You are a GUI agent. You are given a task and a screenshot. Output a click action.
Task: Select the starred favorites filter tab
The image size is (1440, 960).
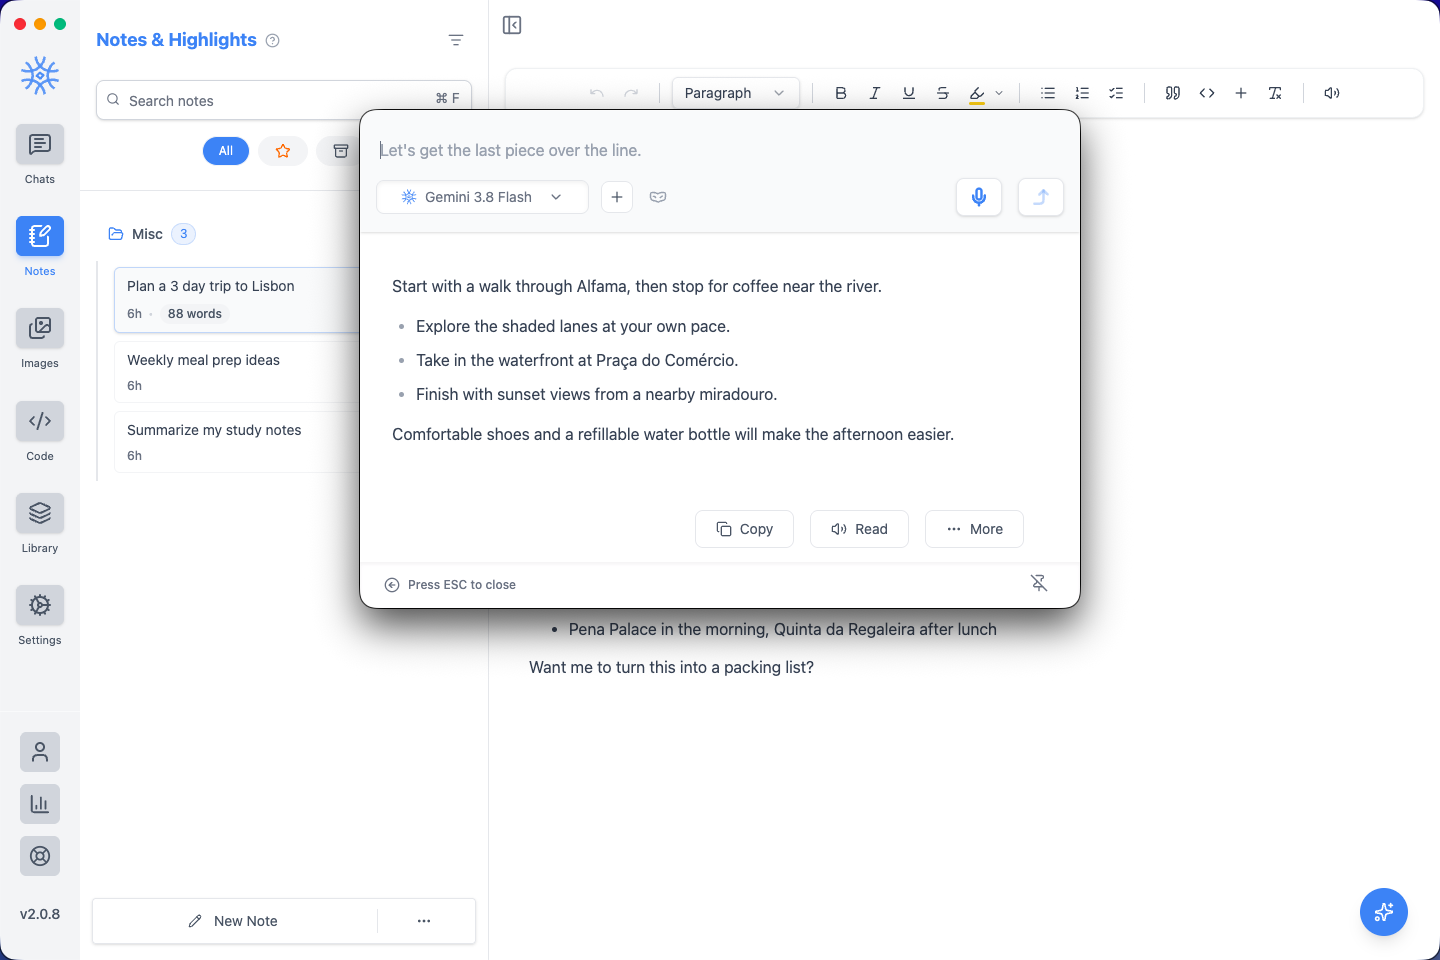283,151
